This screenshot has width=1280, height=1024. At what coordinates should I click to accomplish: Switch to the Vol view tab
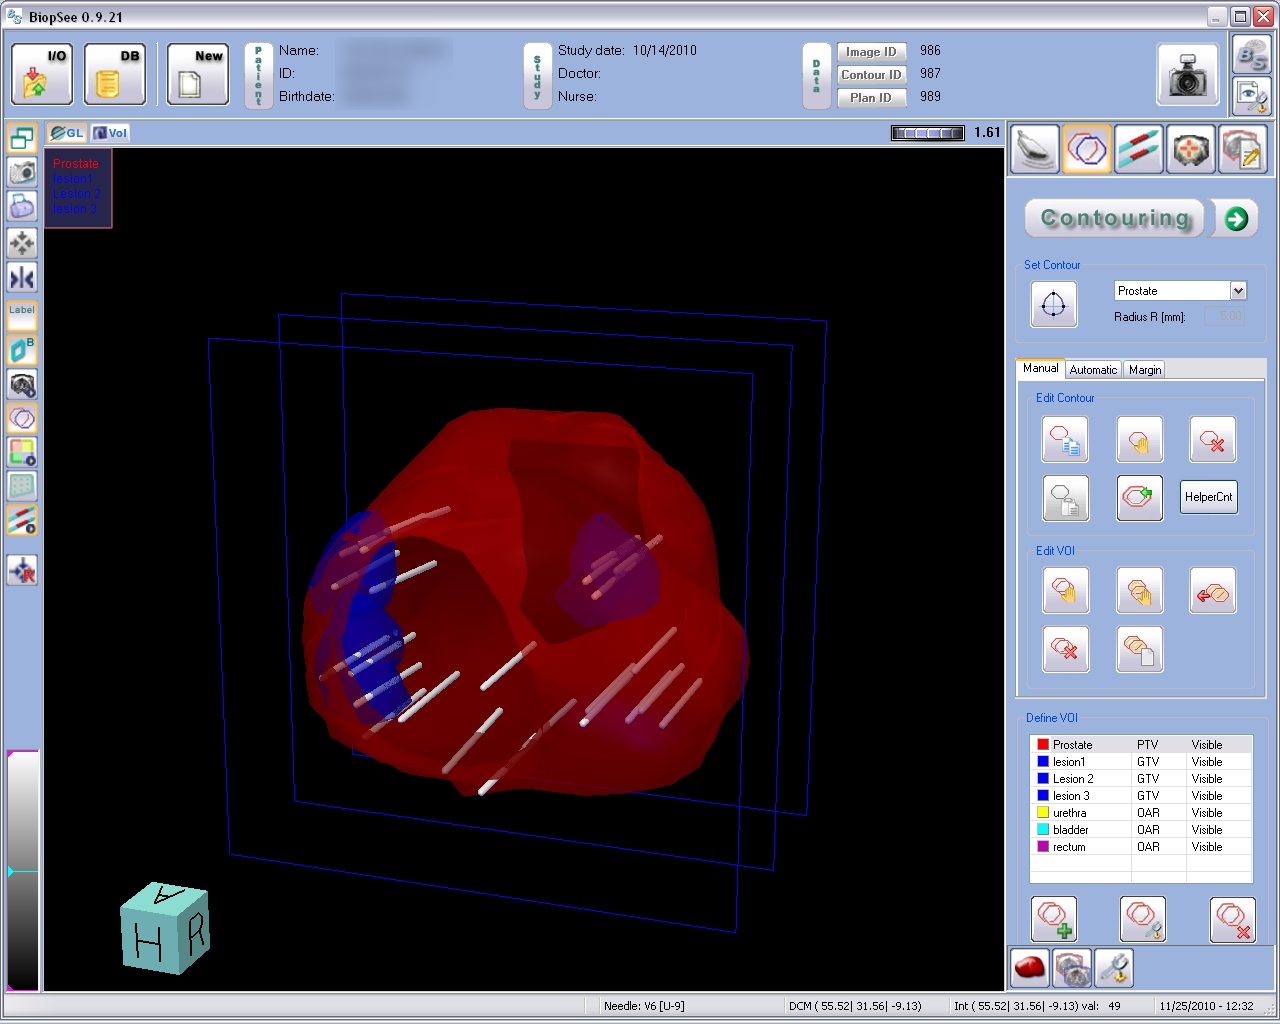point(110,133)
